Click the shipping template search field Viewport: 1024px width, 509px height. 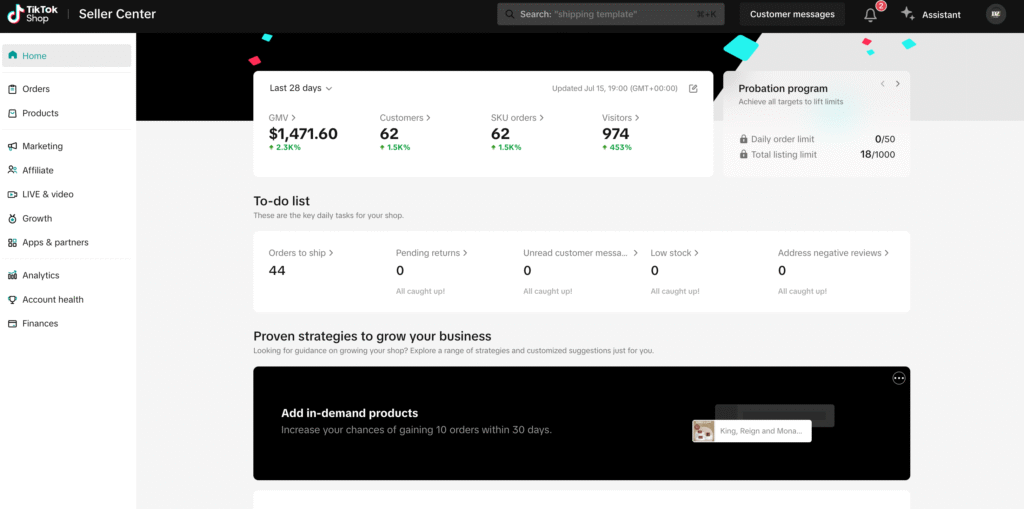click(610, 14)
